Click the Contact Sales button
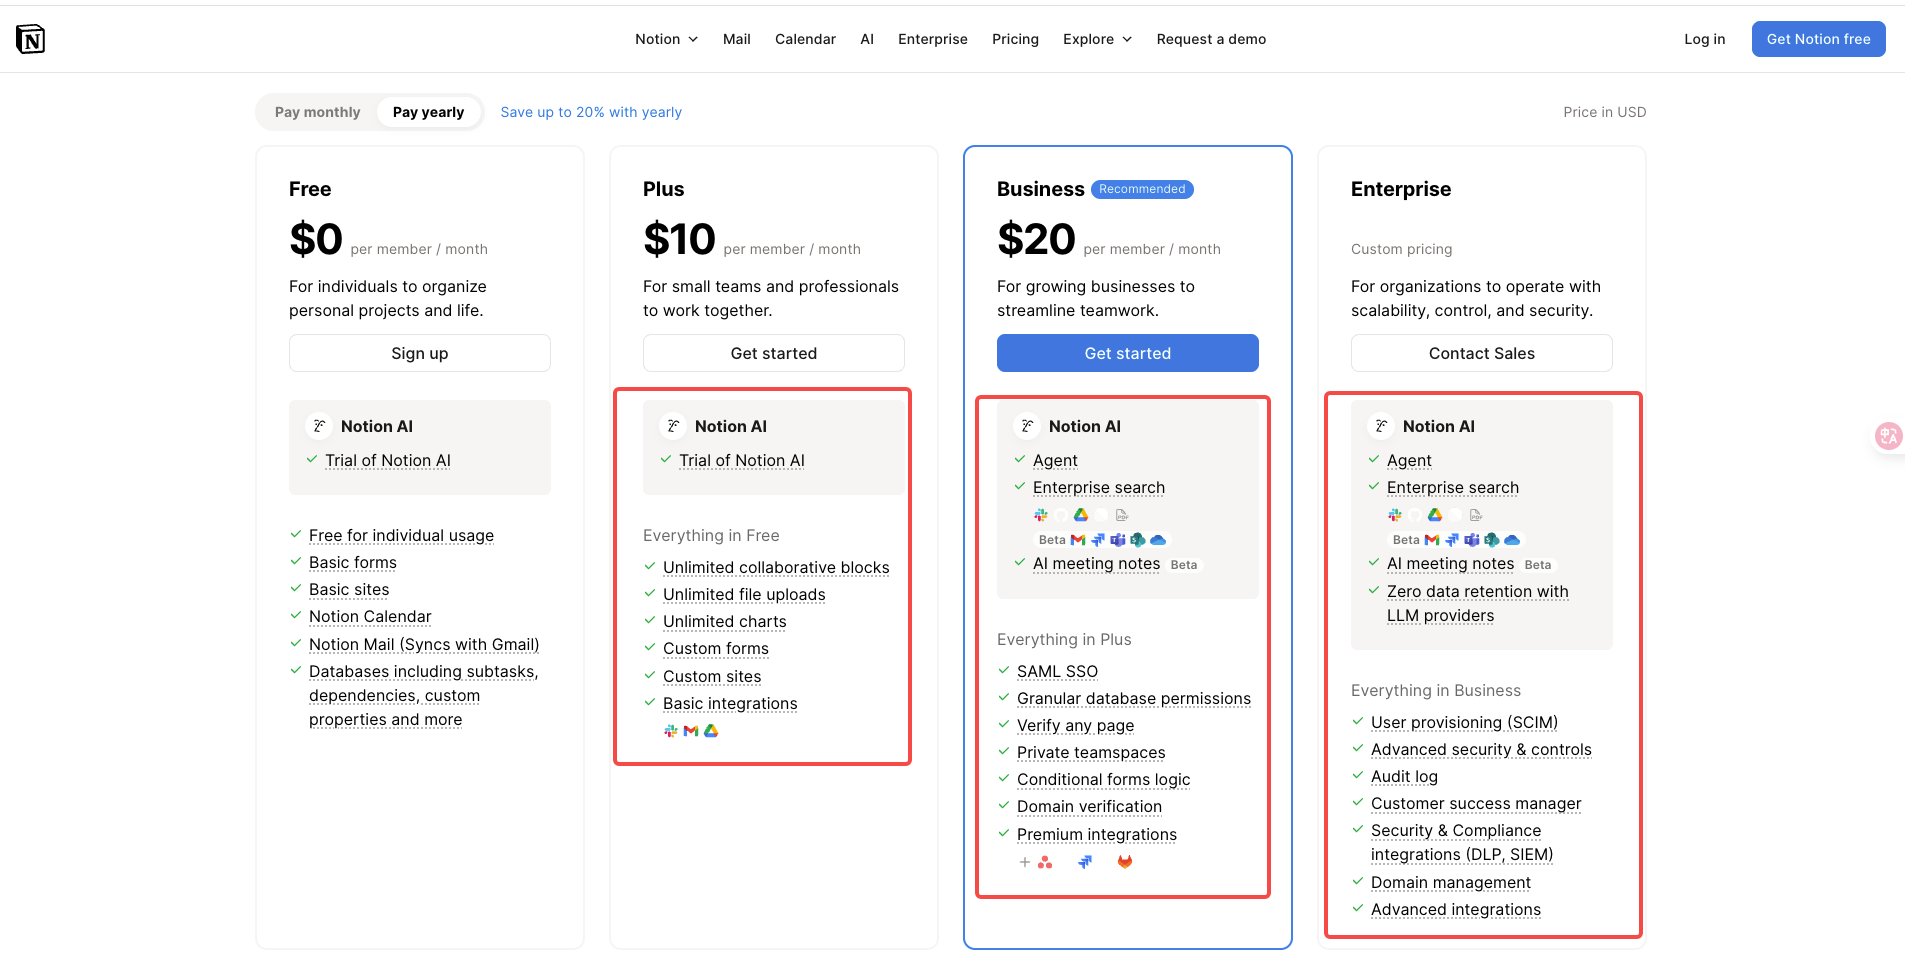The image size is (1905, 964). coord(1482,353)
